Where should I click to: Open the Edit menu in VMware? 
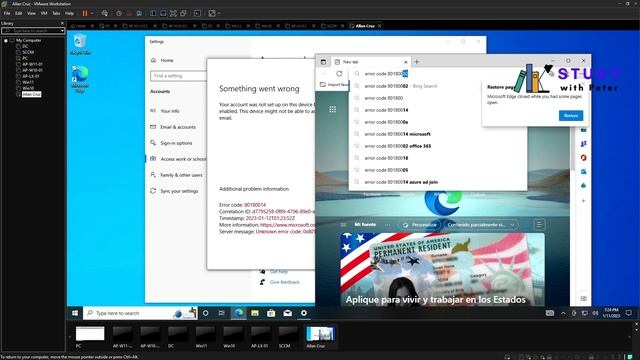click(19, 13)
